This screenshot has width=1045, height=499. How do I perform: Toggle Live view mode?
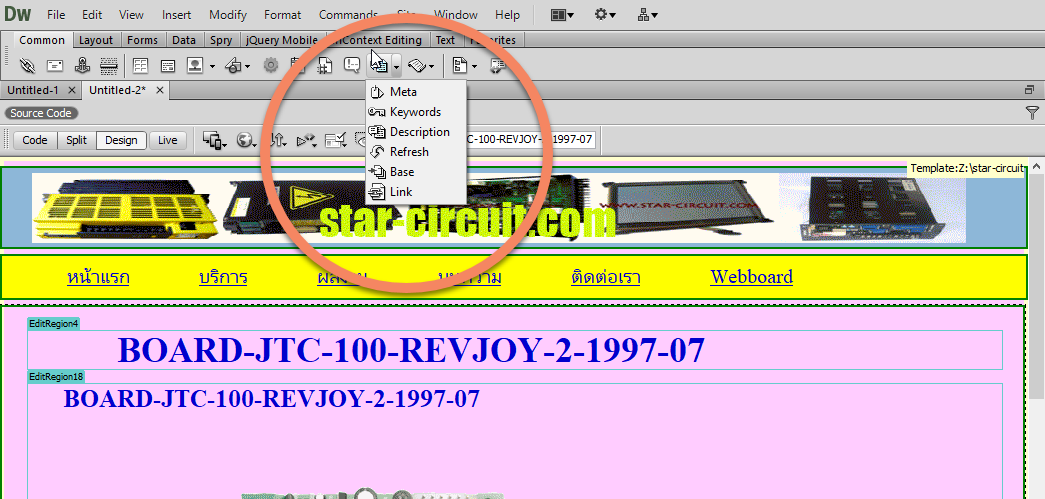167,140
